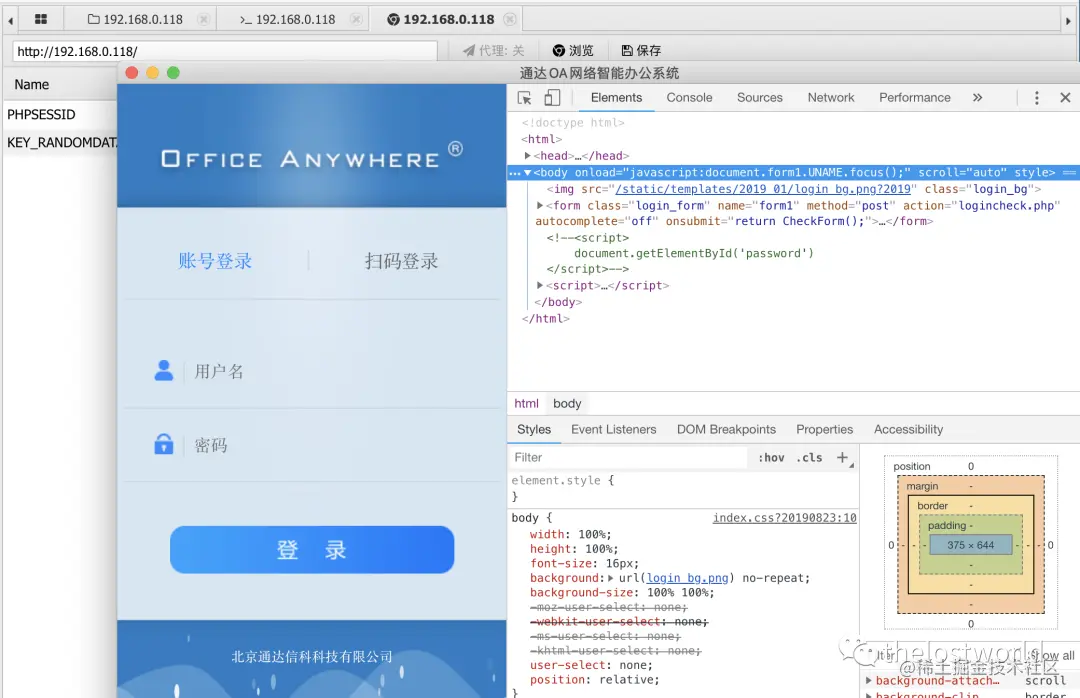Select the DOM Breakpoints sub-tab

click(x=726, y=429)
